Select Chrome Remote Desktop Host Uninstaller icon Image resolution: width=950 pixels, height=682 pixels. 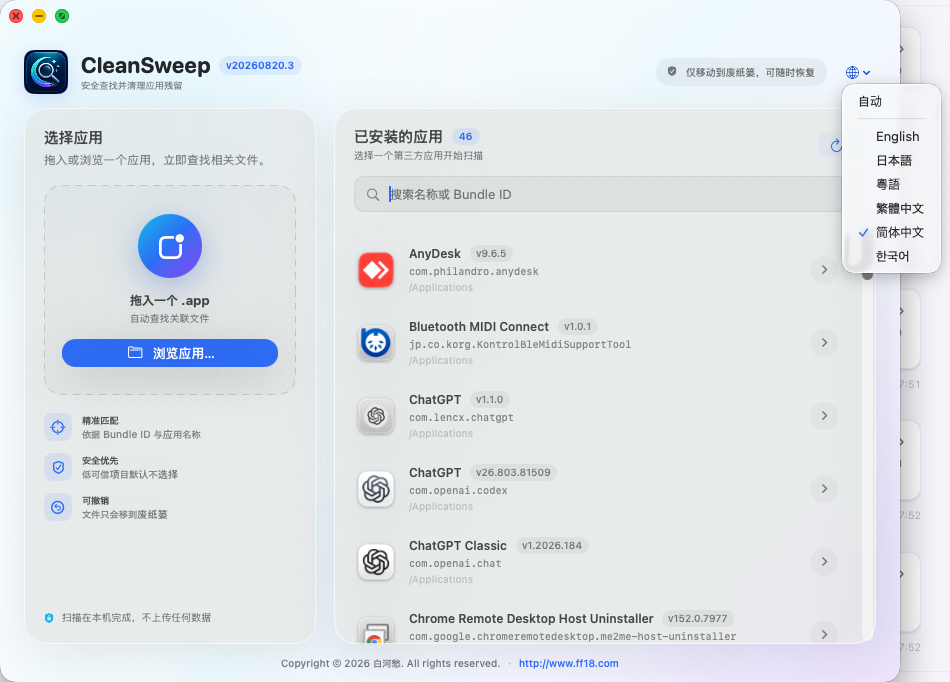click(x=376, y=630)
